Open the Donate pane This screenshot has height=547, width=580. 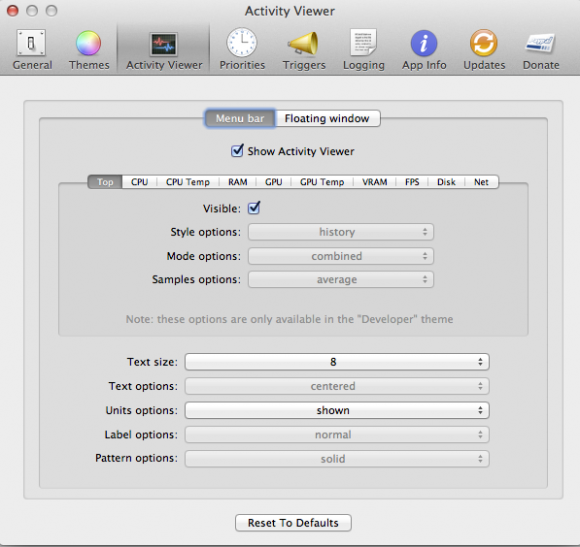click(541, 50)
